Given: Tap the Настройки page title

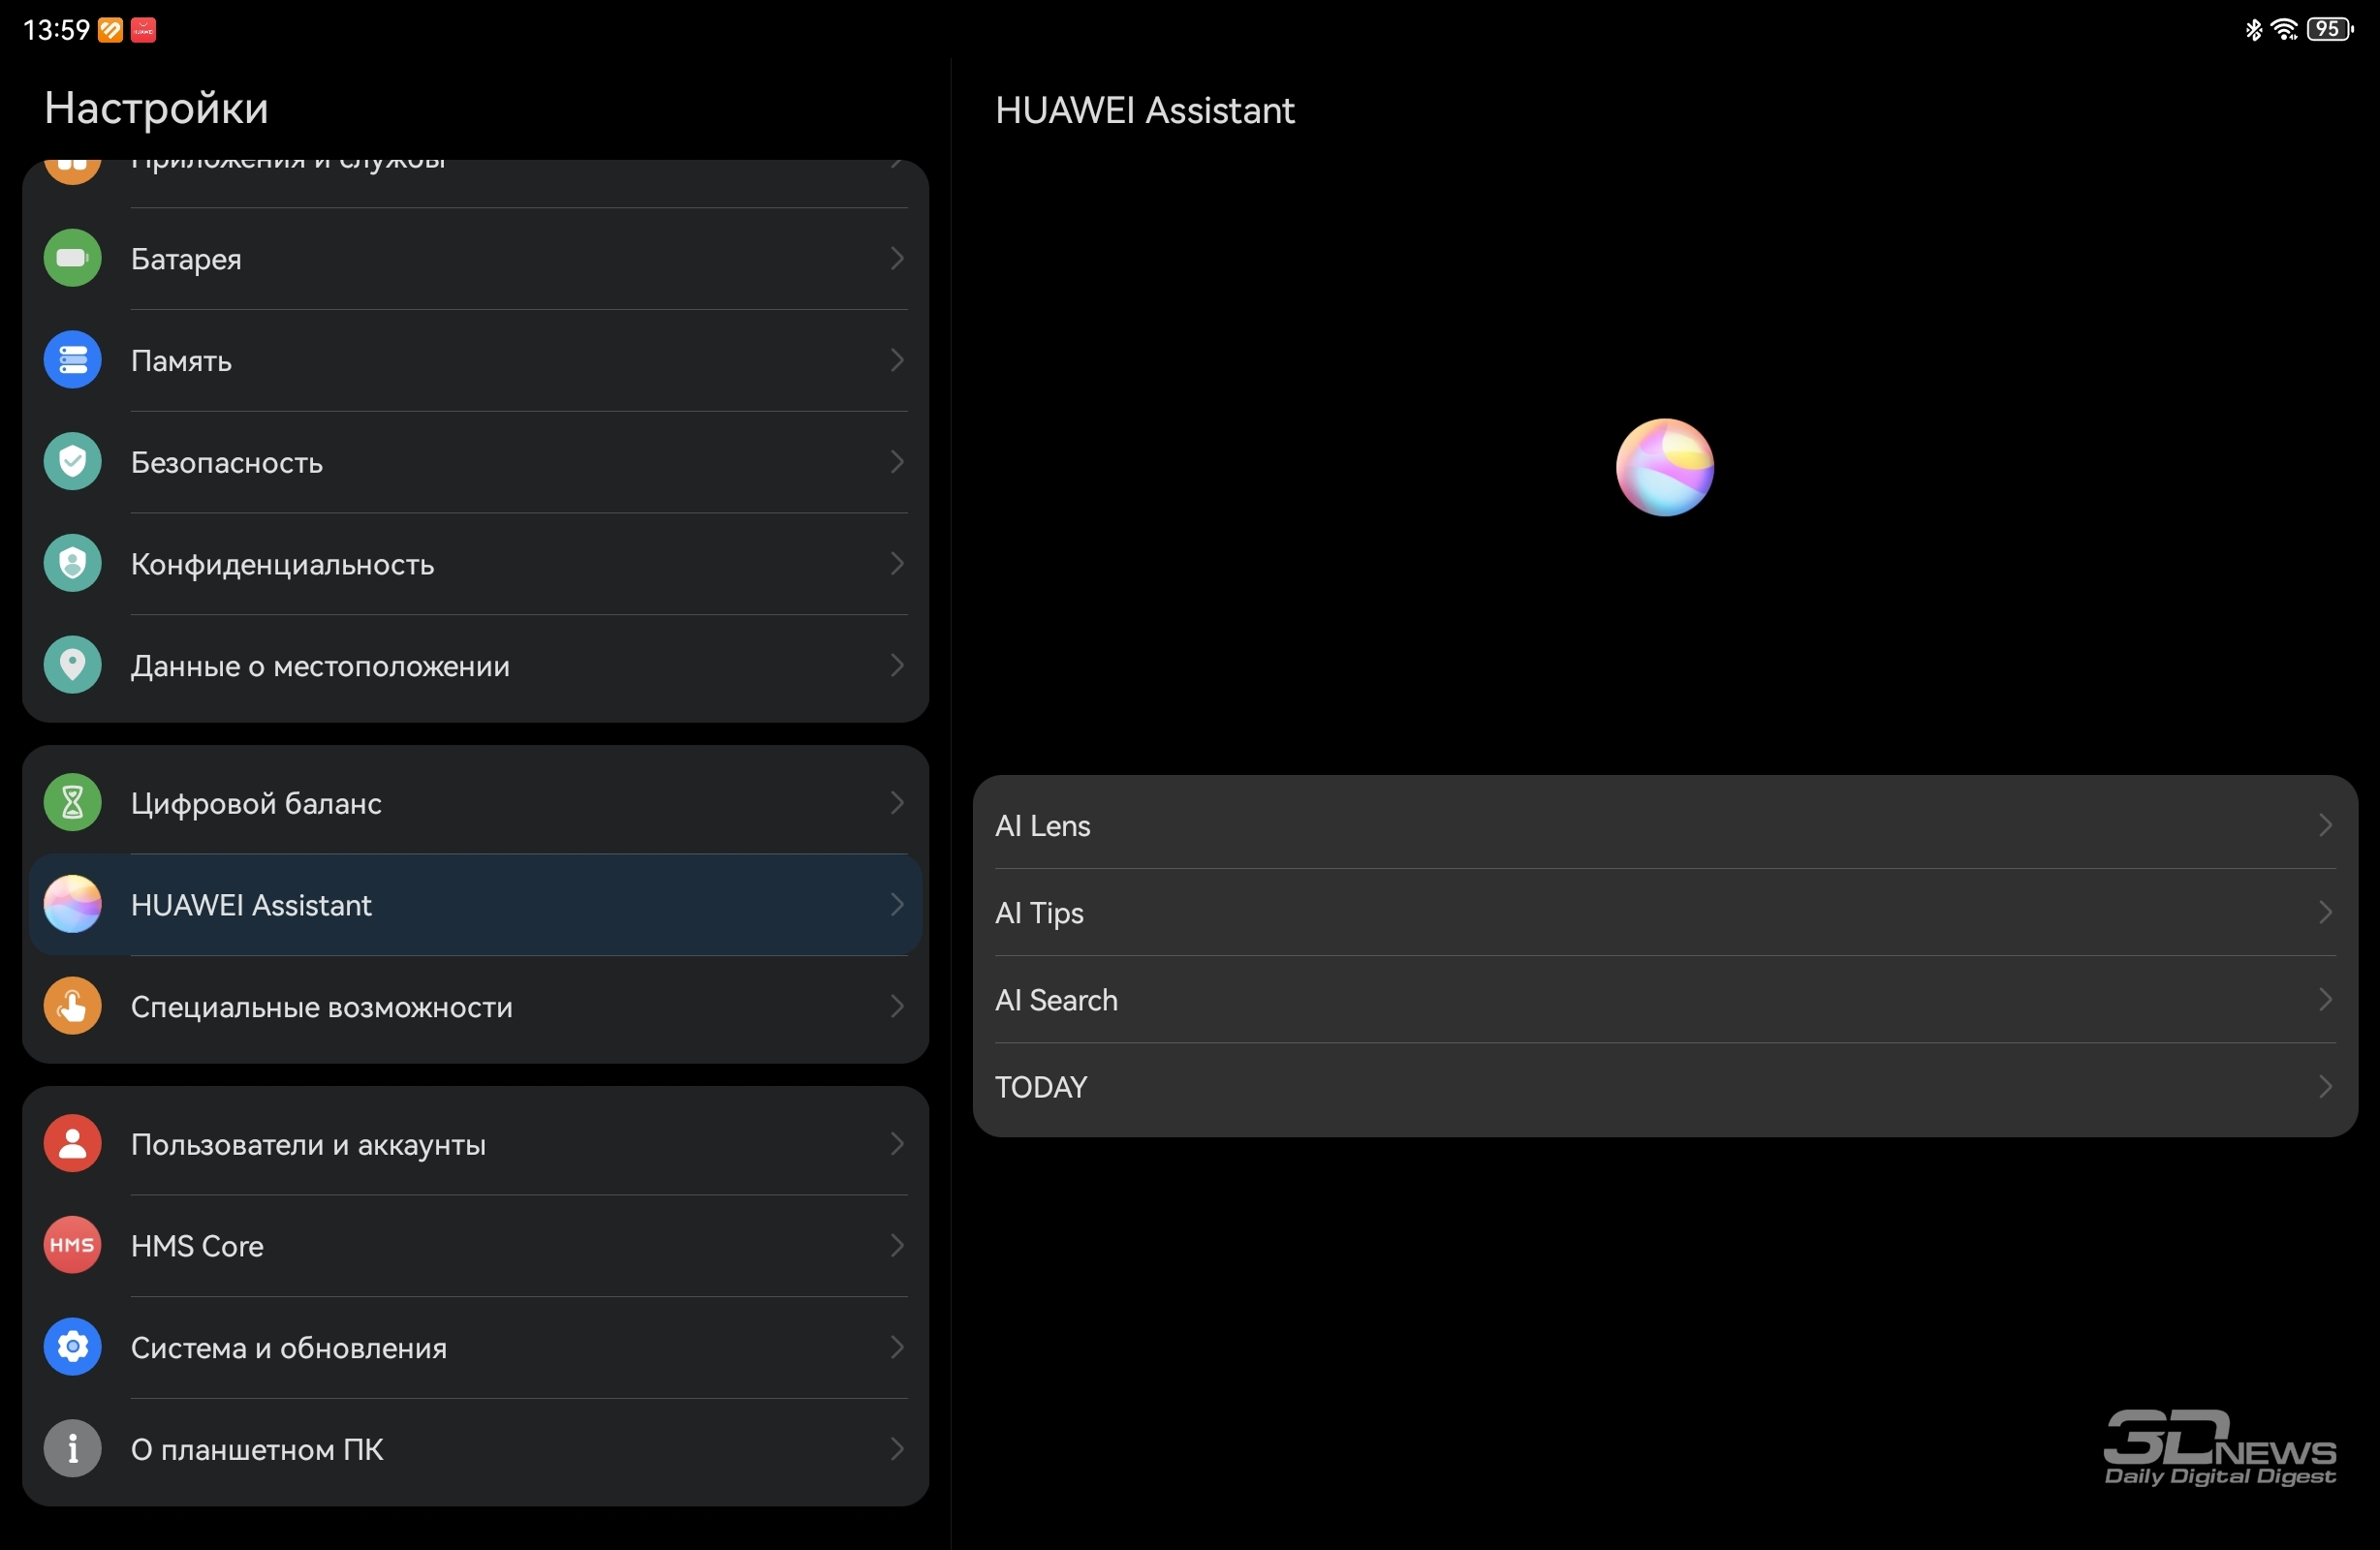Looking at the screenshot, I should [x=156, y=109].
